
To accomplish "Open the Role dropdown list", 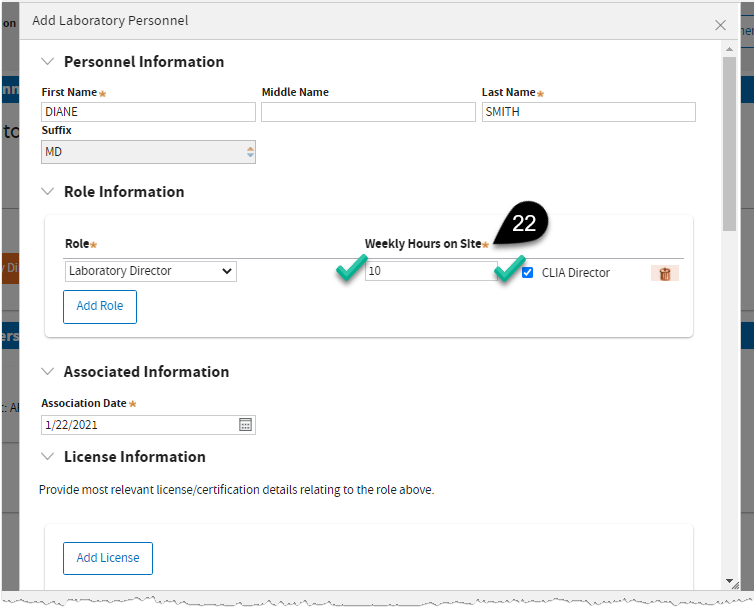I will [151, 271].
